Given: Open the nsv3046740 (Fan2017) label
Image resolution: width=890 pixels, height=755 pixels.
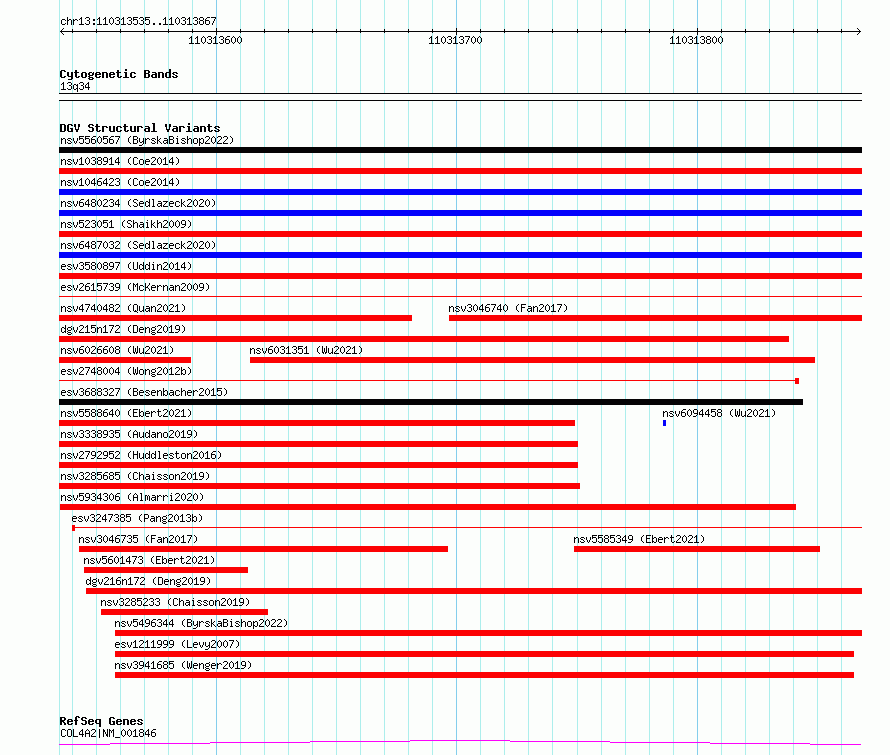Looking at the screenshot, I should click(508, 308).
